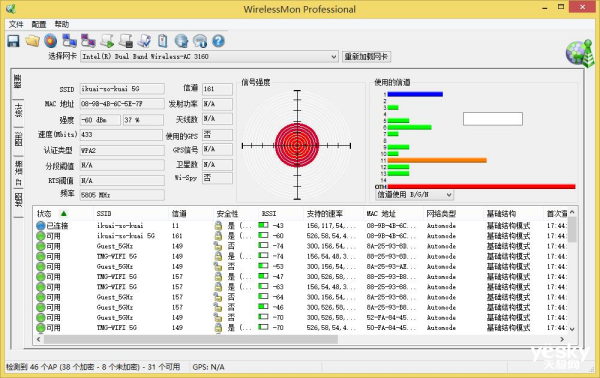Click the blue question mark help icon
This screenshot has height=378, width=600.
point(218,41)
